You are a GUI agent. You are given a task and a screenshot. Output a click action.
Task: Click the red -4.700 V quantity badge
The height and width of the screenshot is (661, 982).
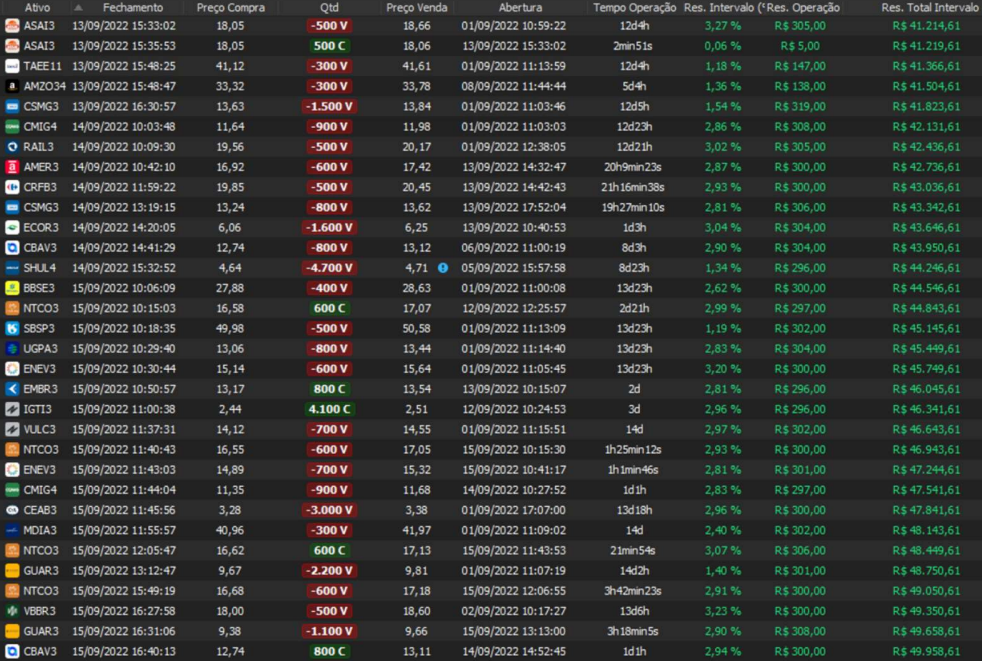330,268
